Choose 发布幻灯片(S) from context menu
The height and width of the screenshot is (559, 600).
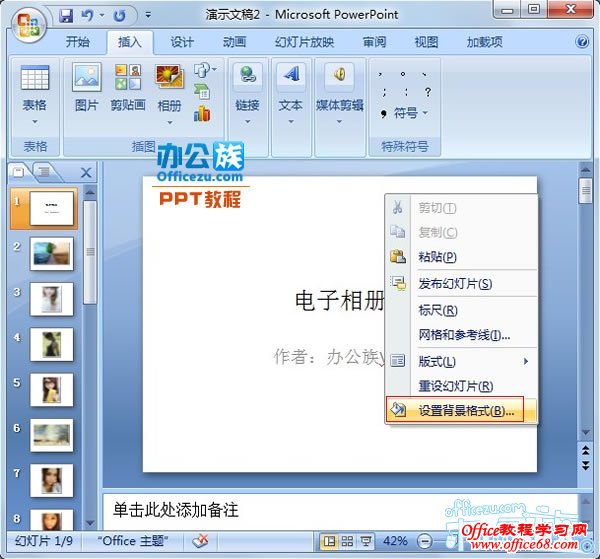(x=461, y=284)
